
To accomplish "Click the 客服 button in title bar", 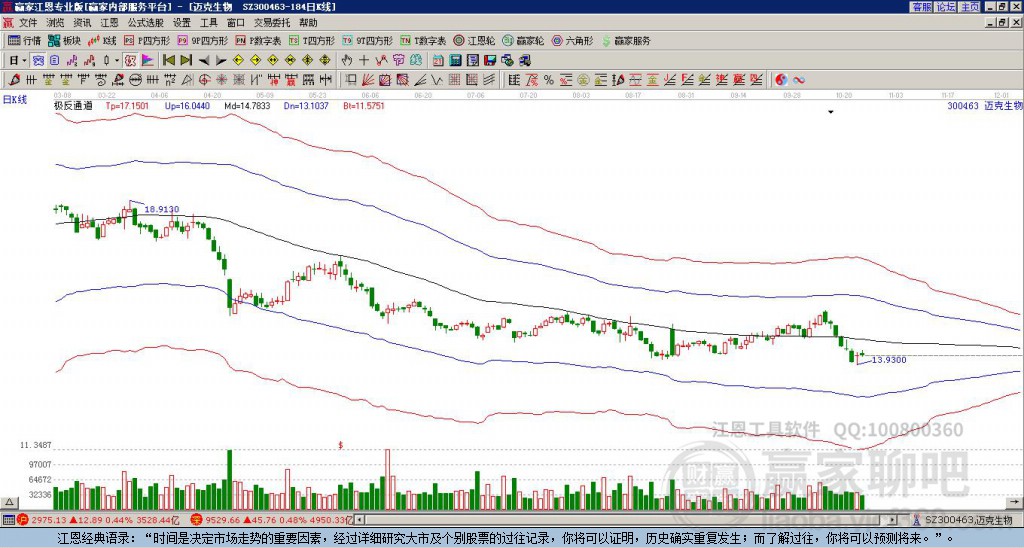I will tap(921, 7).
